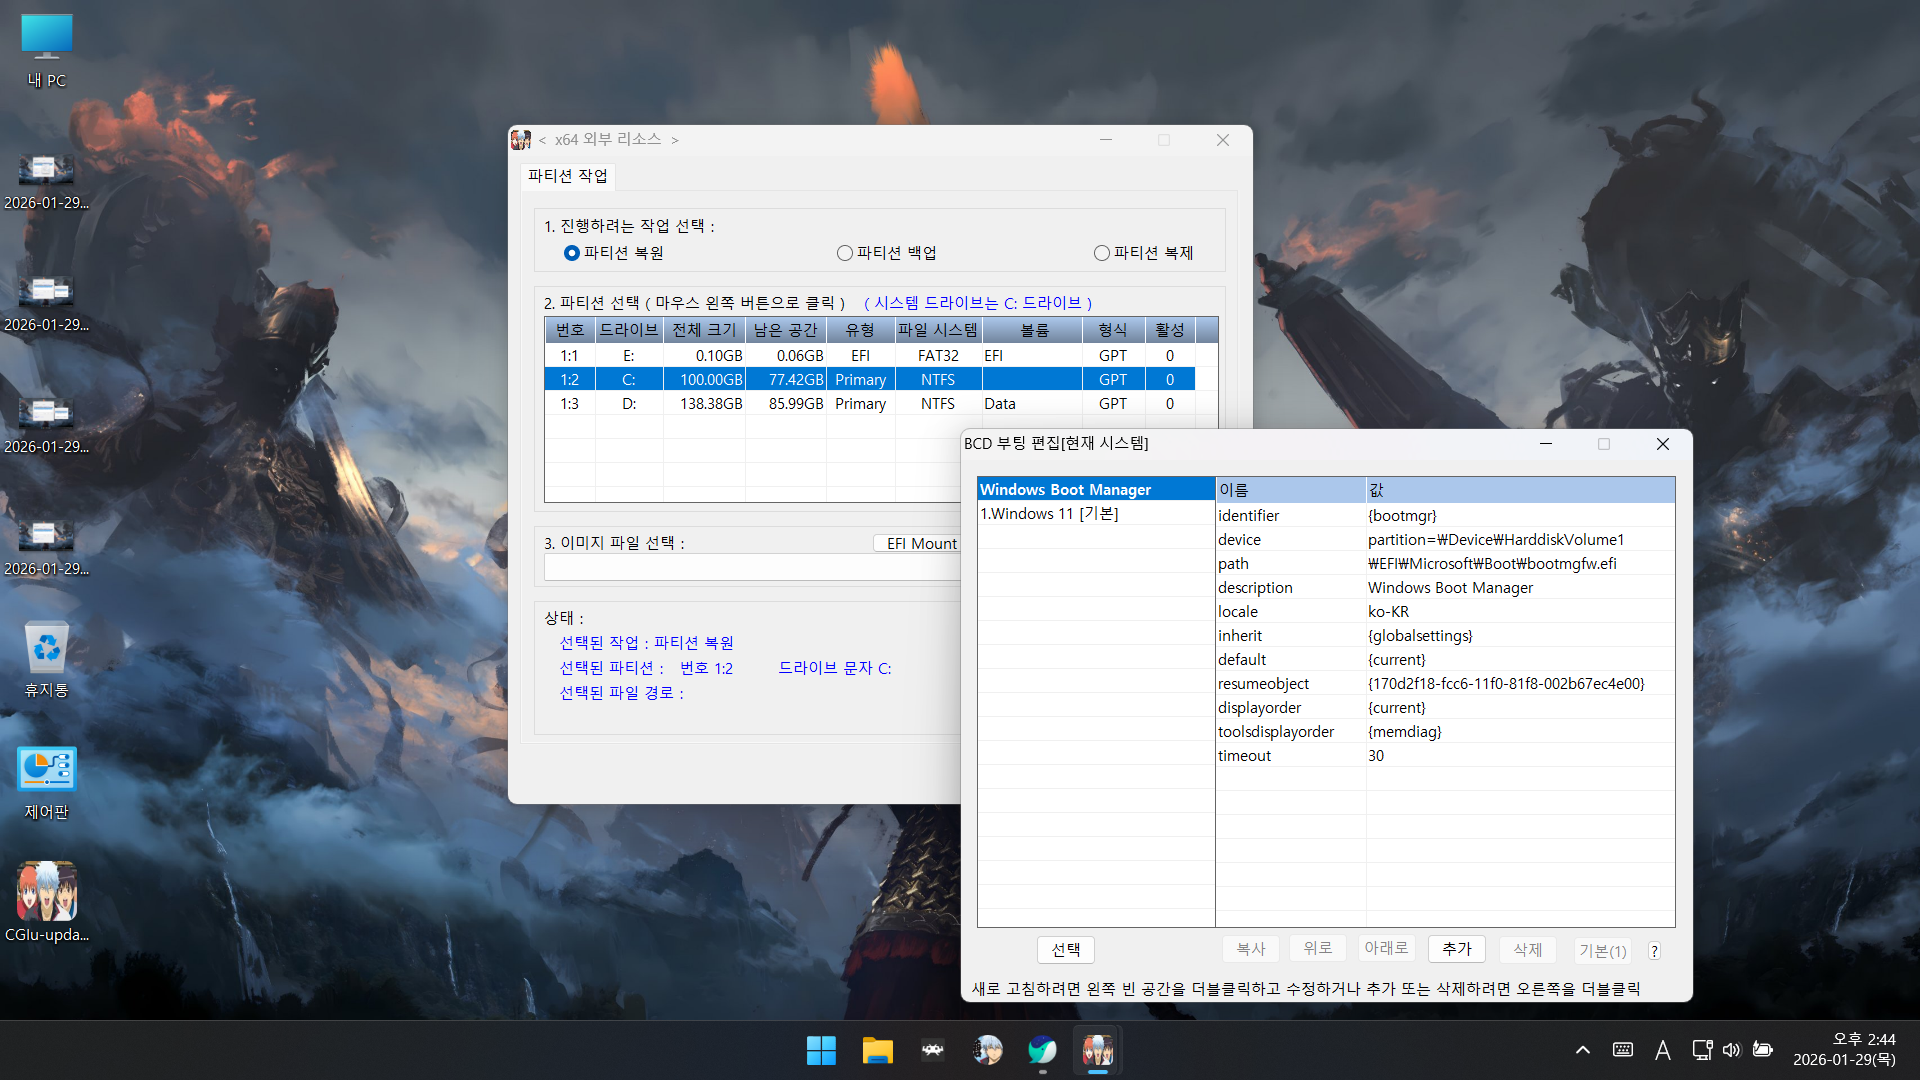
Task: Click the 드라이브 column header
Action: (628, 330)
